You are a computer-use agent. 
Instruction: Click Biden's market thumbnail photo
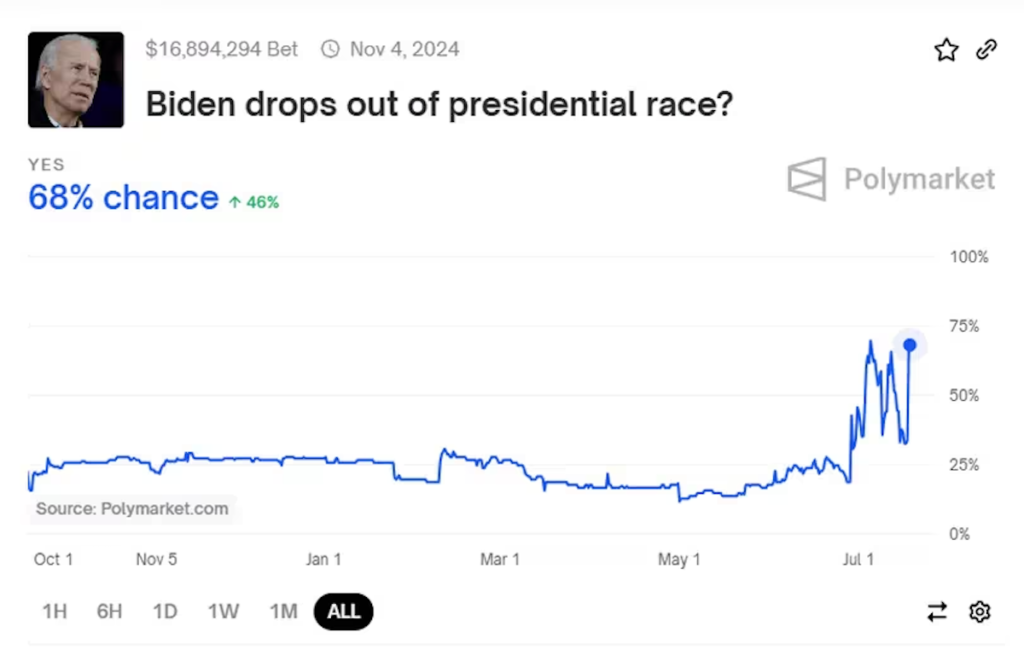click(76, 80)
